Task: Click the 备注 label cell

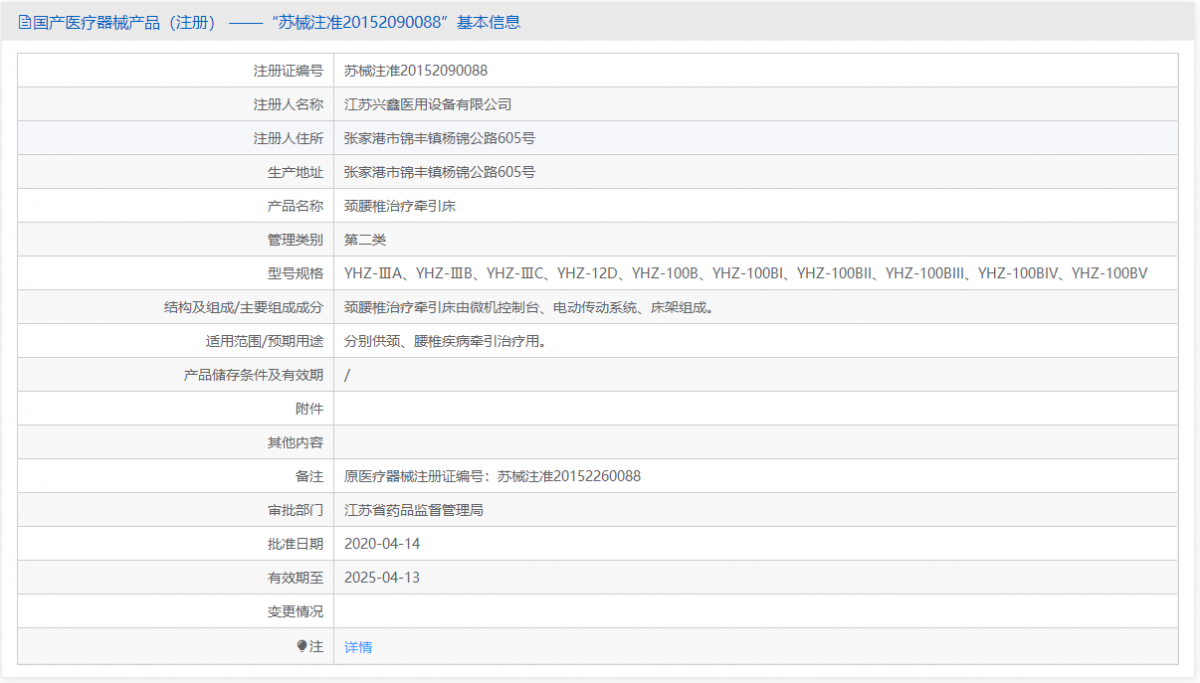Action: [x=176, y=476]
